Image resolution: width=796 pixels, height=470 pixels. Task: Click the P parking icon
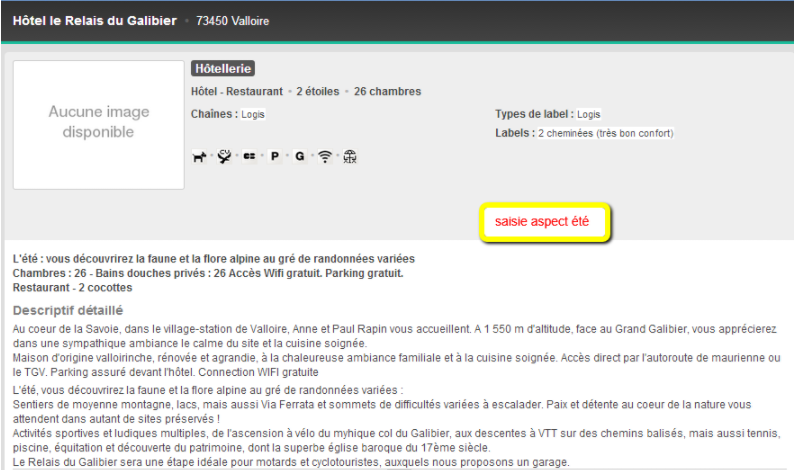[275, 156]
